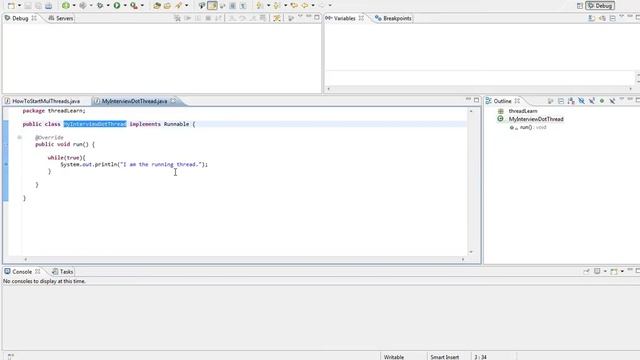Select the Variables view tab

point(344,18)
